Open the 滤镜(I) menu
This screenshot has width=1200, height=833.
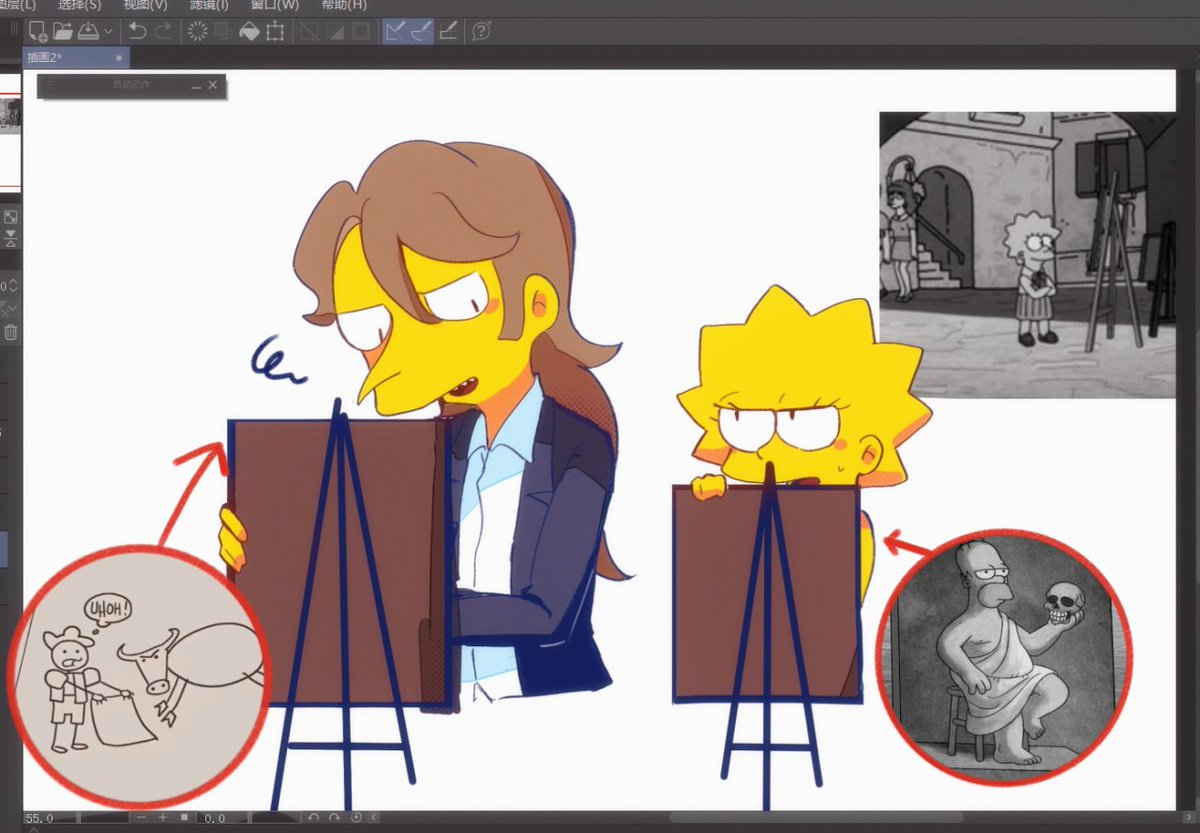pos(210,5)
